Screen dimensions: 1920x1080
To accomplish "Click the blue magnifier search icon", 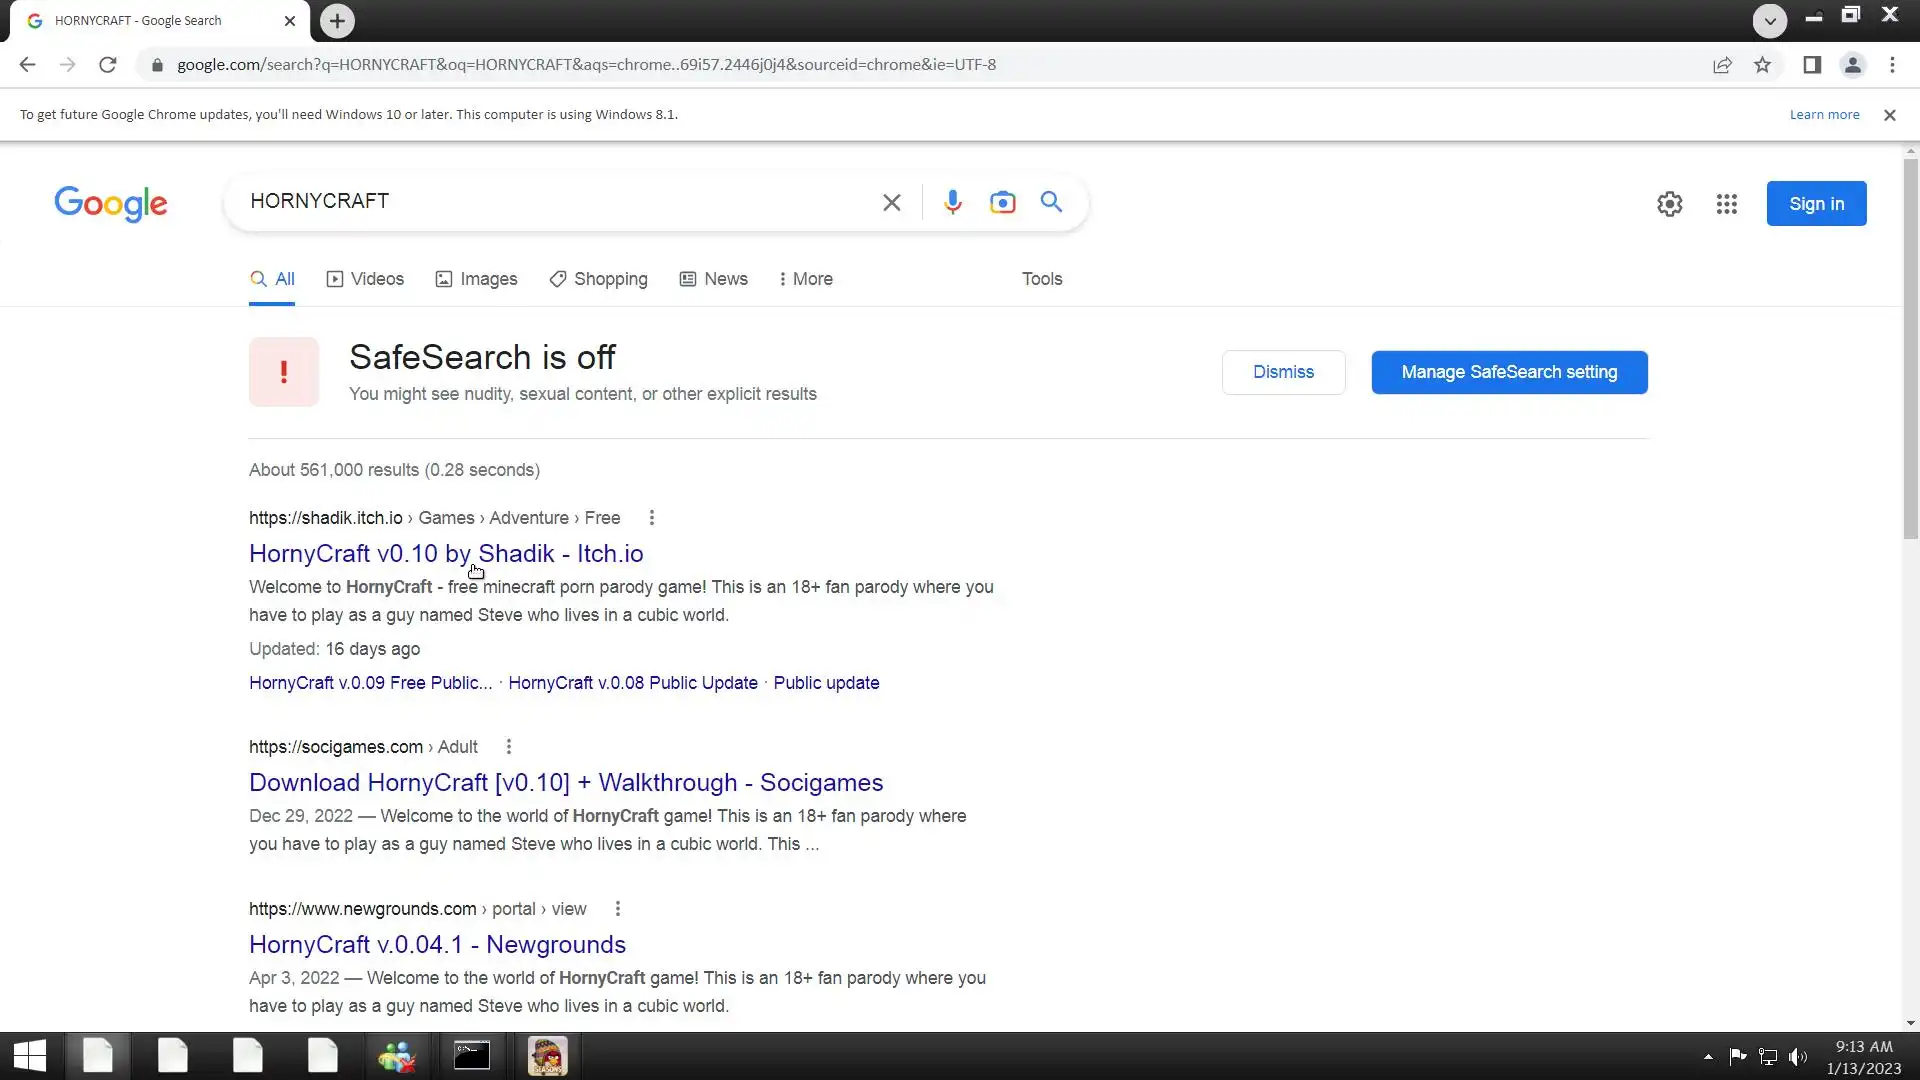I will click(1051, 202).
